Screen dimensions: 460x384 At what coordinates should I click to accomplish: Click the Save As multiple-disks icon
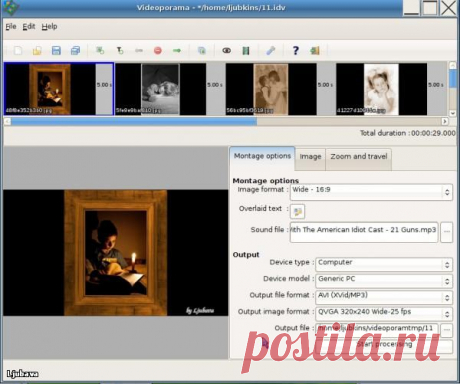75,51
